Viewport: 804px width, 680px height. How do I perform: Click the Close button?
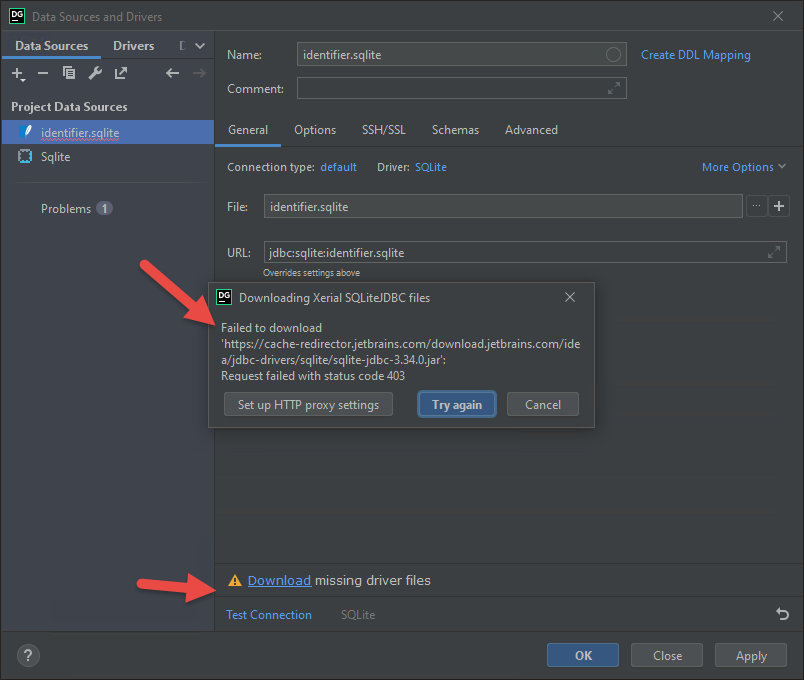point(667,655)
